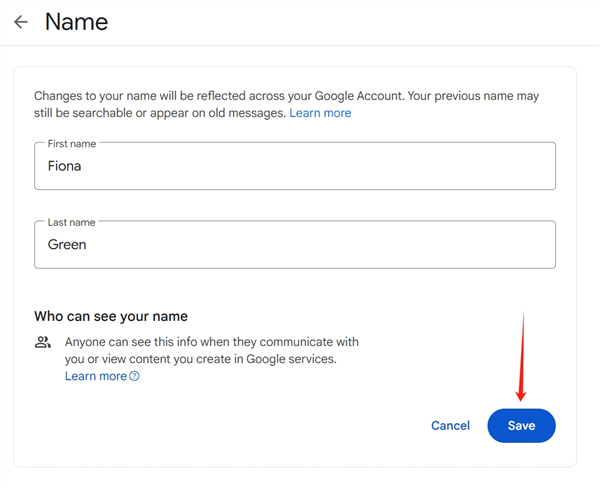This screenshot has height=491, width=600.
Task: Focus the Last name input field
Action: pos(294,244)
